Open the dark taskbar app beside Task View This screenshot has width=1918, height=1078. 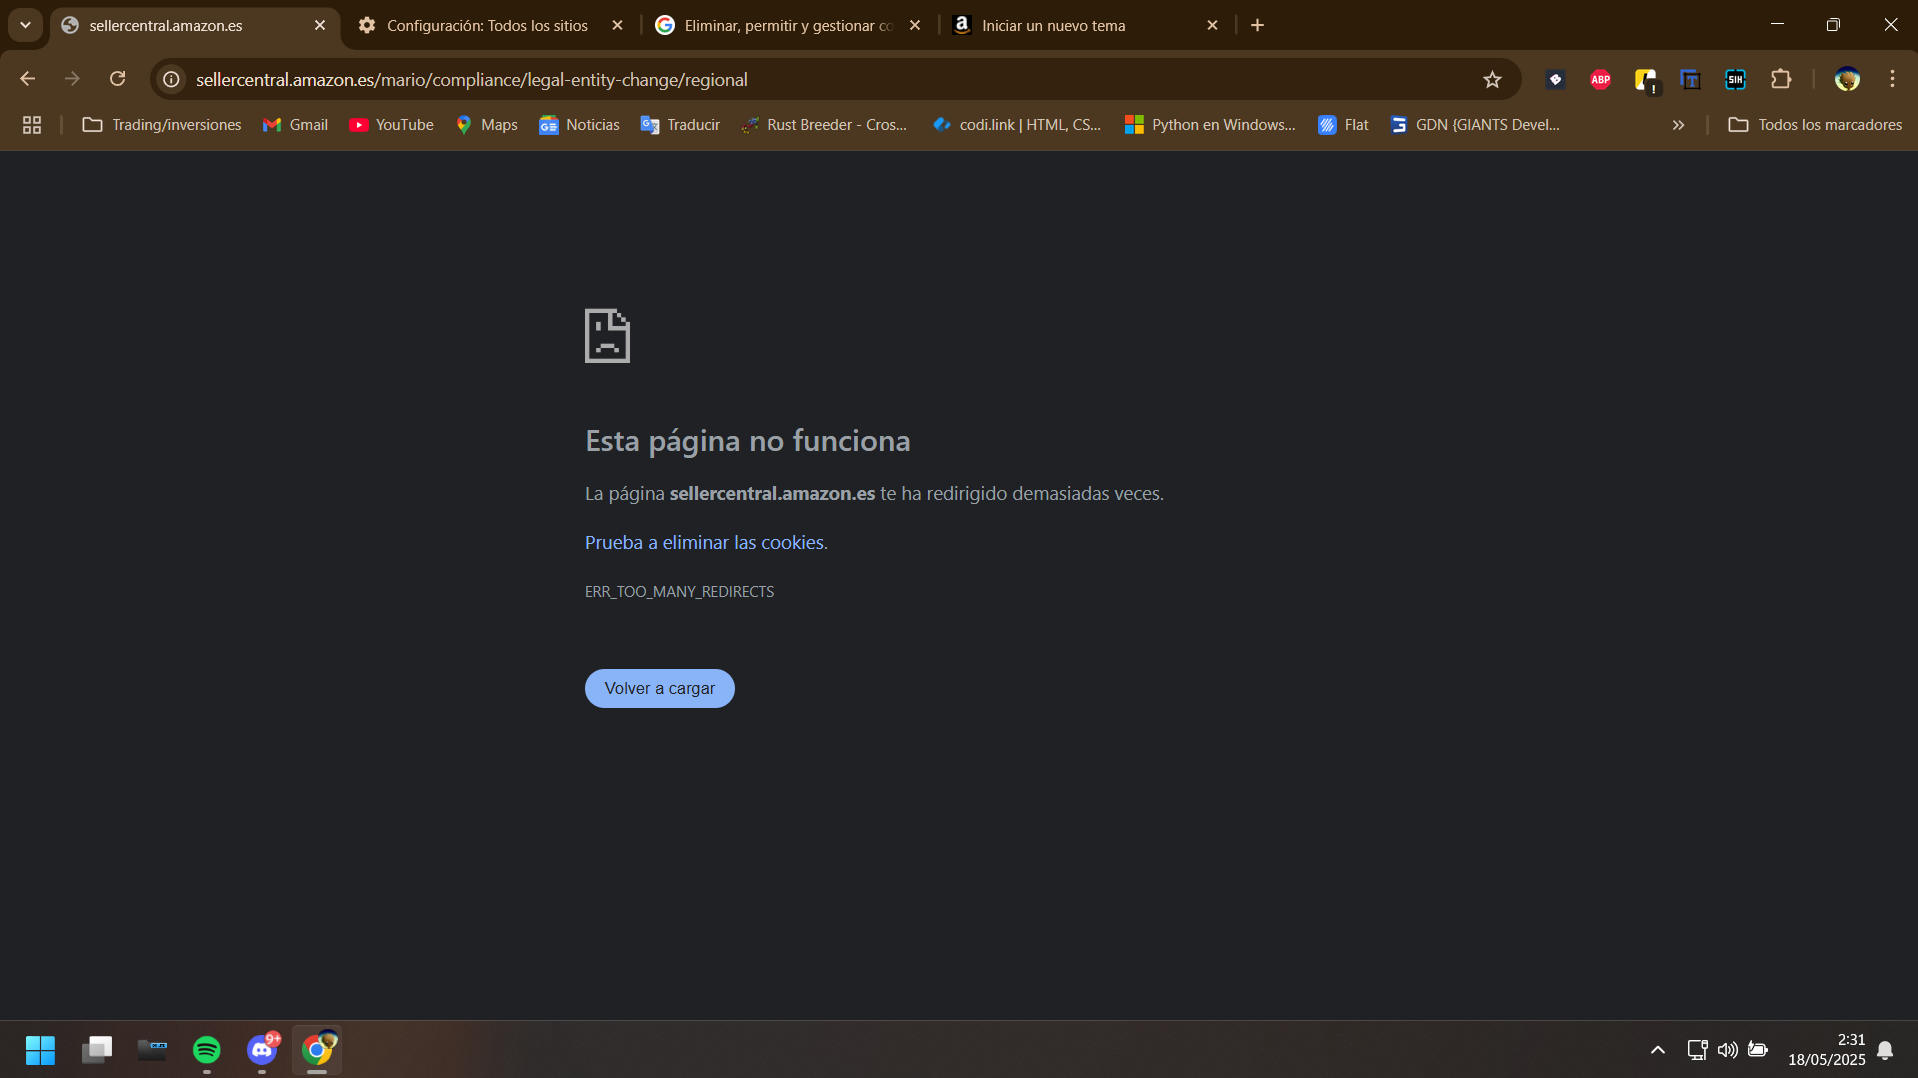[x=152, y=1050]
